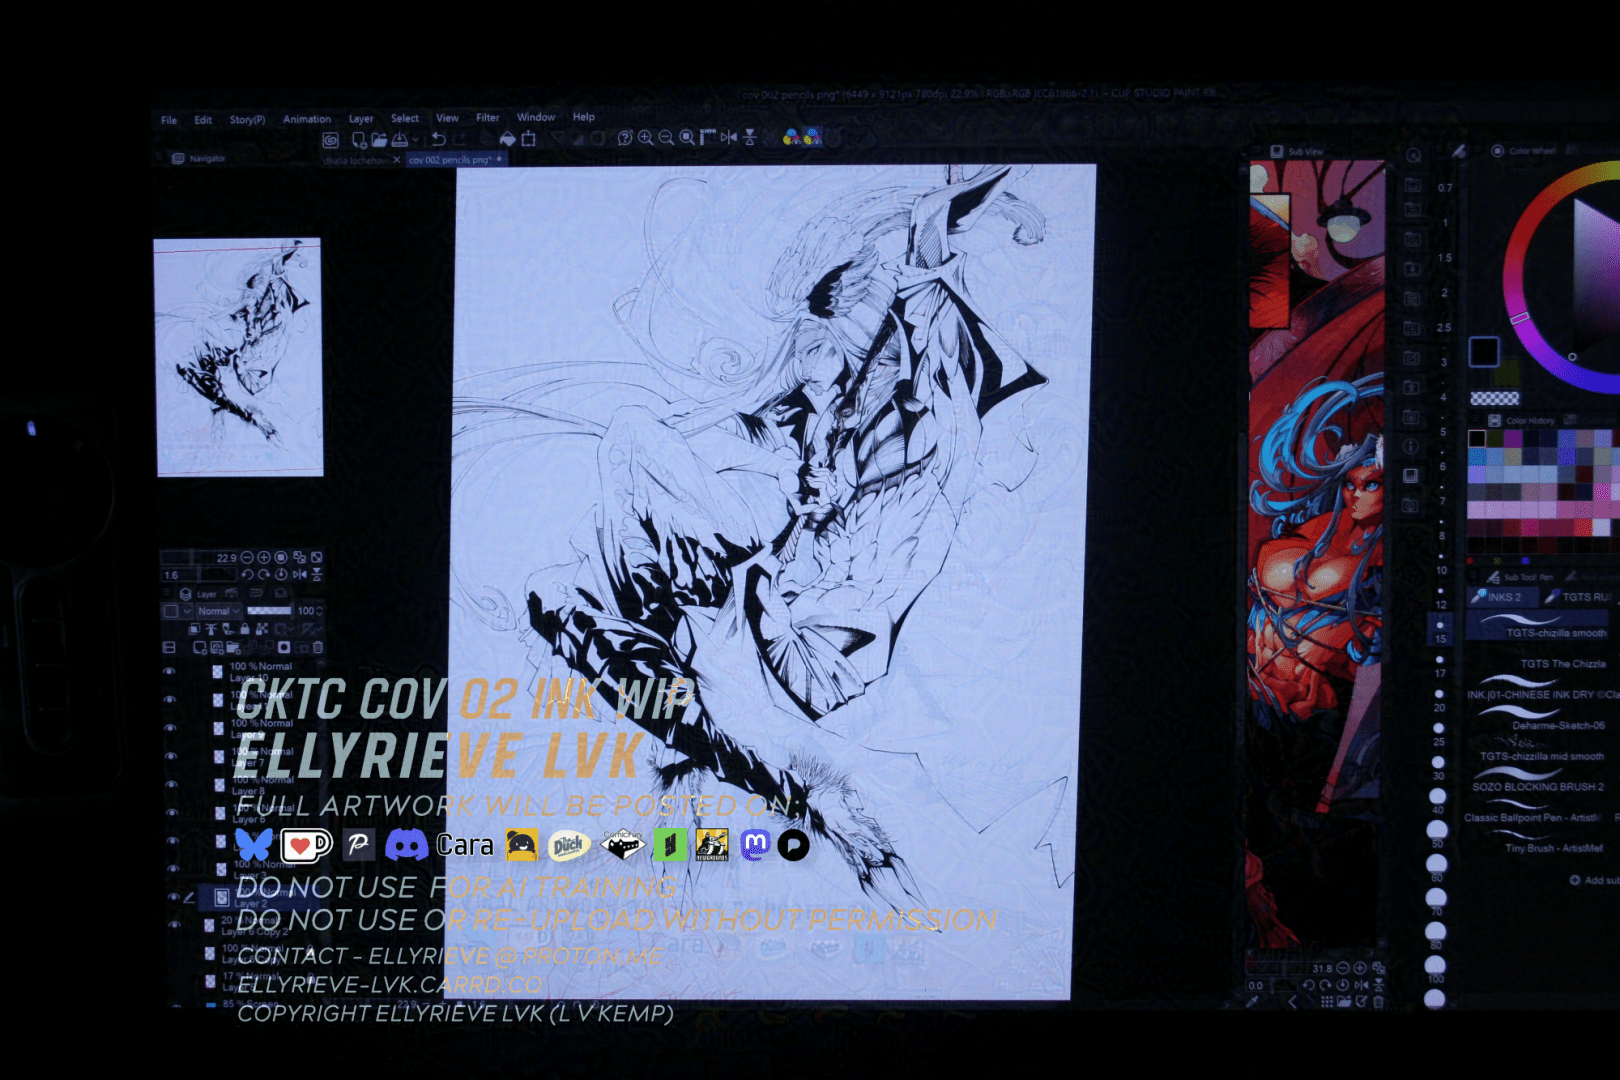Select brush size 30 preset
Screen dimensions: 1620x1080
[x=1438, y=766]
